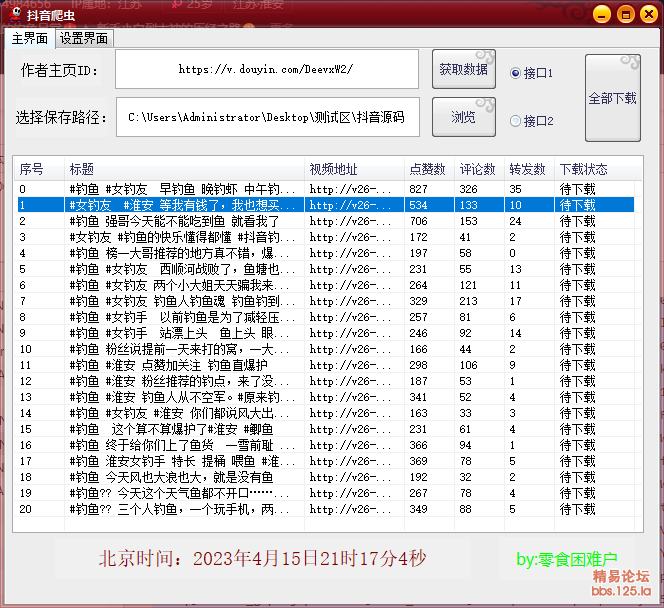Click the 转发数 column header
664x608 pixels.
529,169
